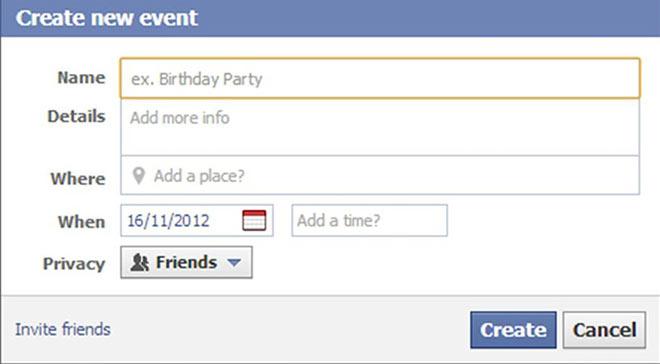Viewport: 660px width, 364px height.
Task: Click the Privacy field label
Action: coord(74,264)
